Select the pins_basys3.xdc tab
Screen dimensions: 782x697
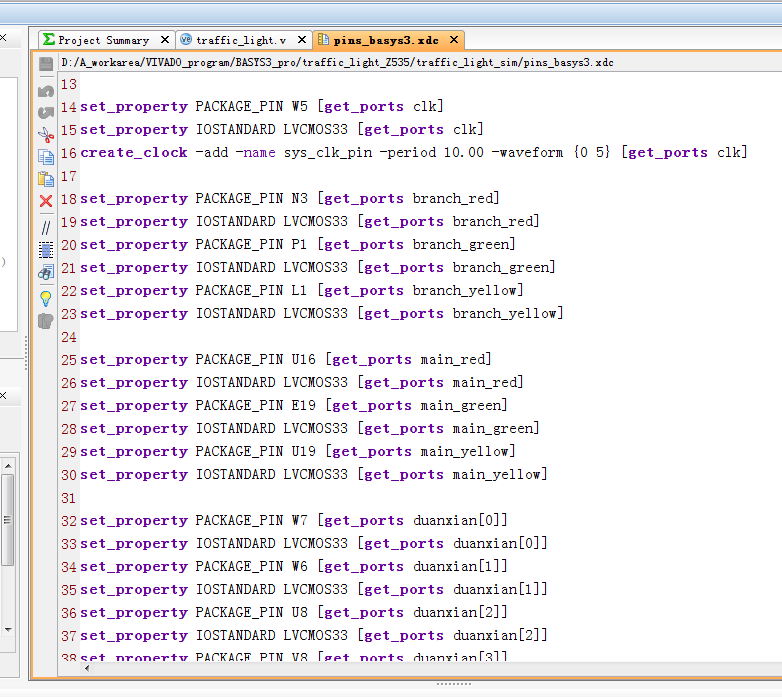[385, 40]
